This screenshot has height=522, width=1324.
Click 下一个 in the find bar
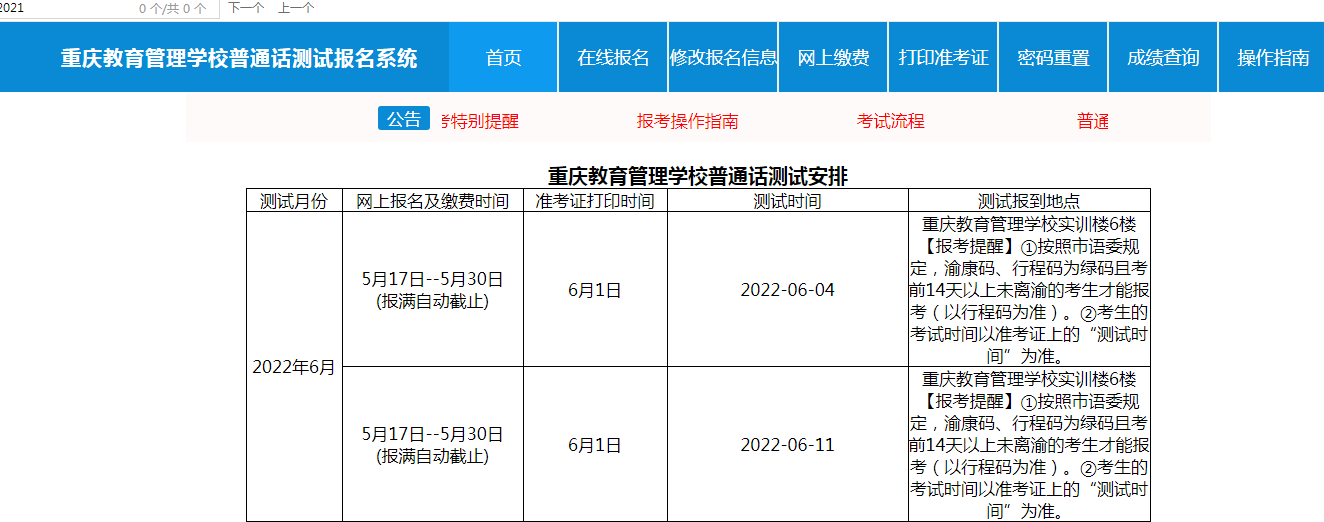(x=246, y=8)
